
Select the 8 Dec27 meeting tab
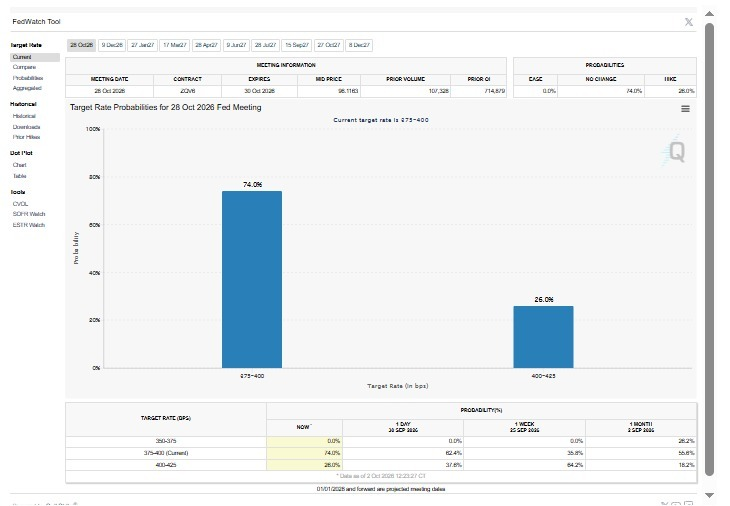(359, 45)
